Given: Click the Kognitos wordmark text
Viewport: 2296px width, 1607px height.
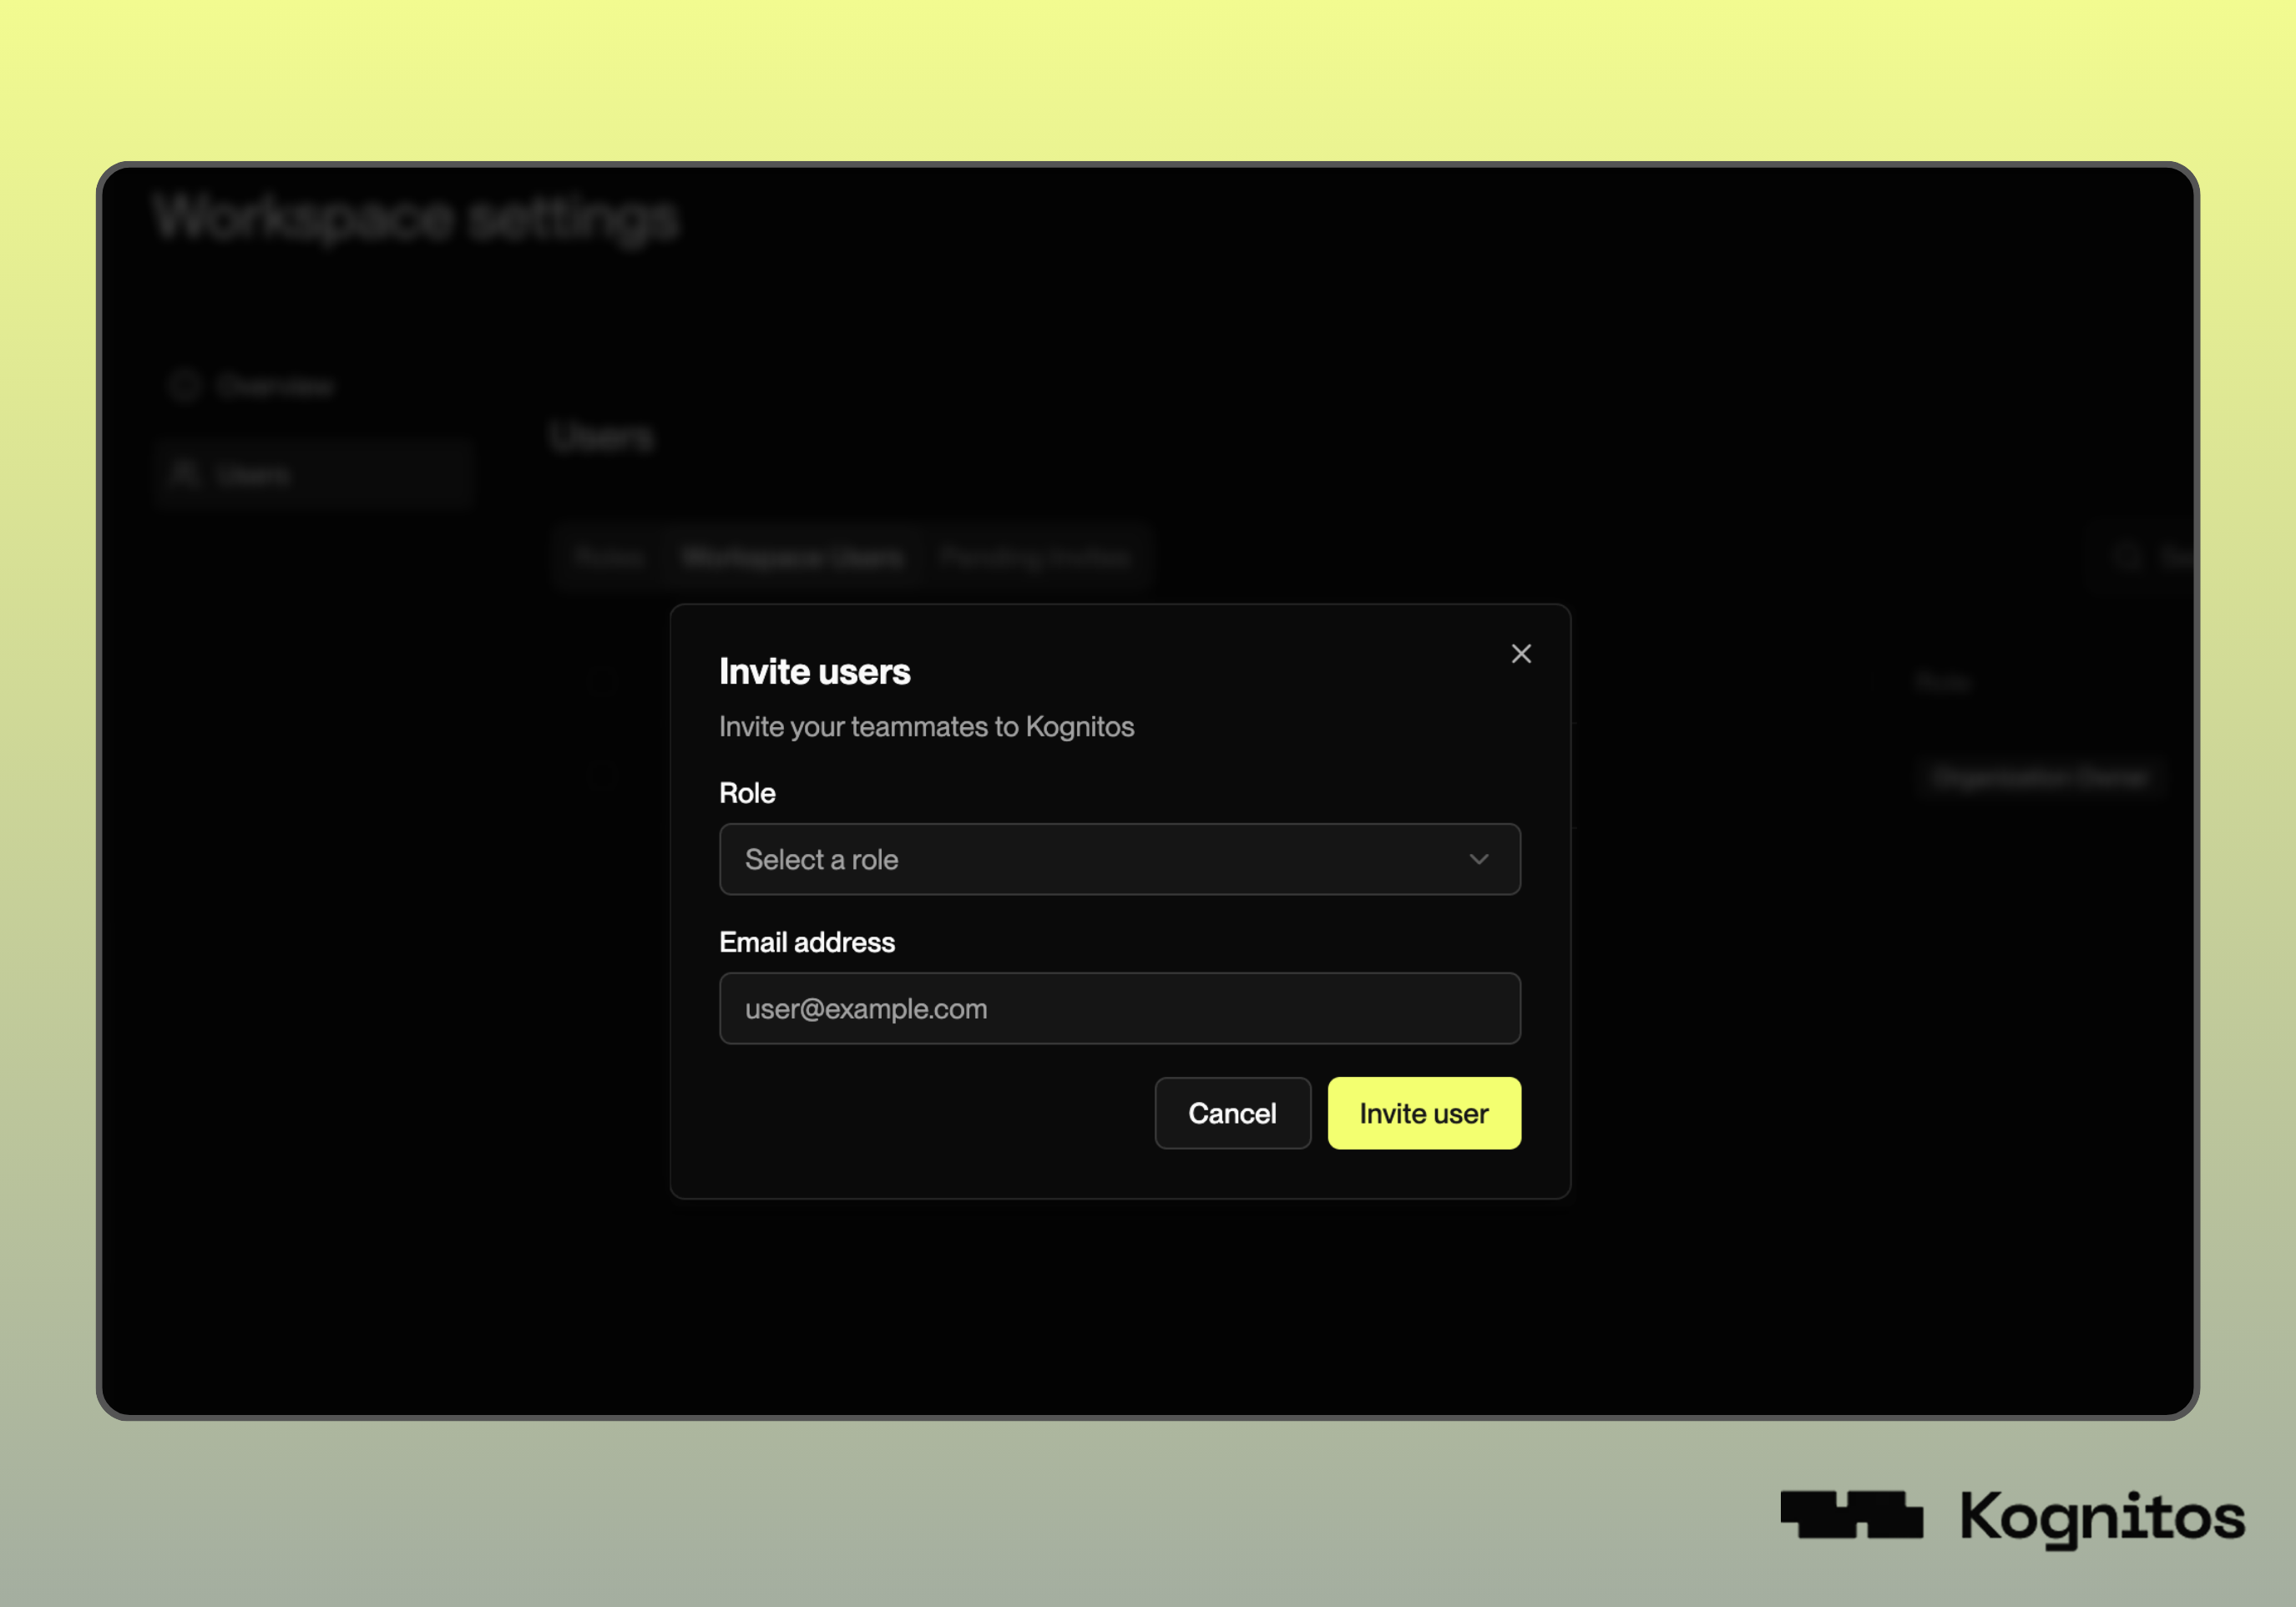Looking at the screenshot, I should [x=2102, y=1517].
